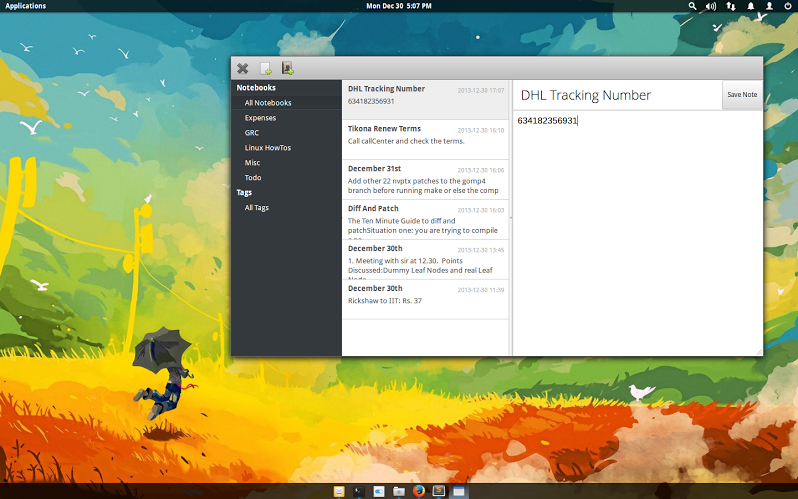798x499 pixels.
Task: Select the DHL Tracking Number note in list
Action: [425, 100]
